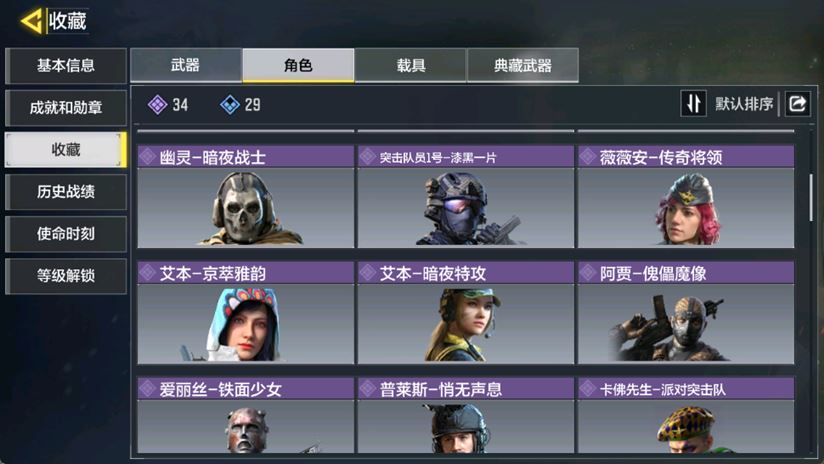
Task: Click diamond icon beside 阿贾-傀儡魔像
Action: [x=588, y=273]
